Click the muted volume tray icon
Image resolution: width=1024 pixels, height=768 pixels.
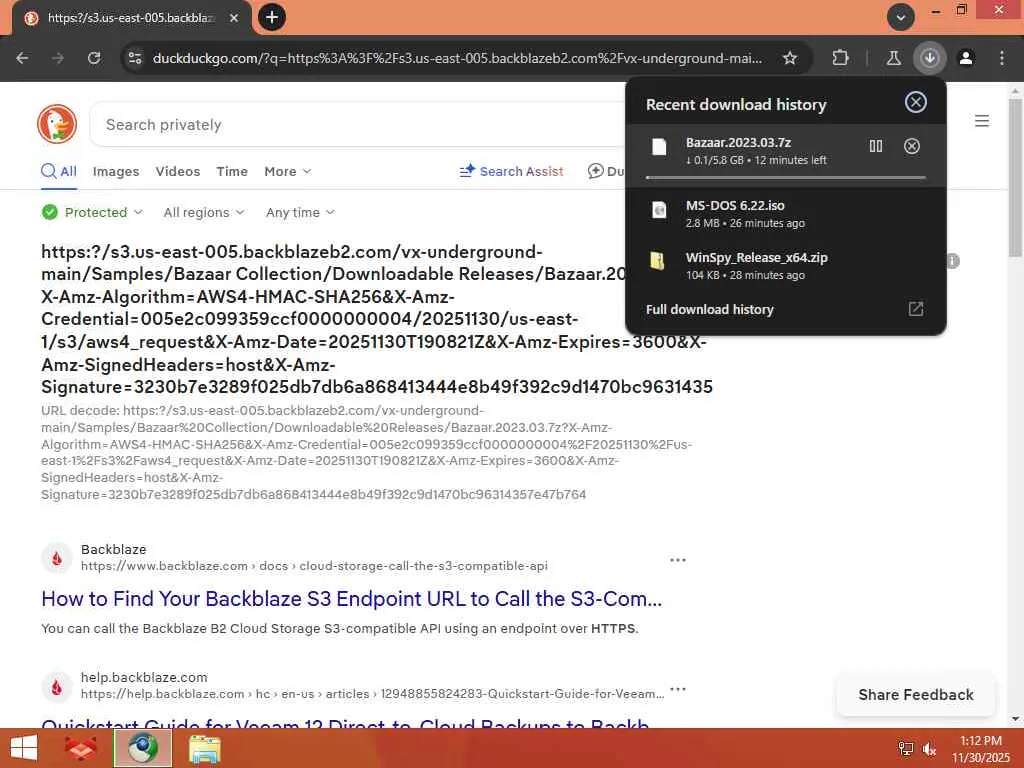coord(929,749)
